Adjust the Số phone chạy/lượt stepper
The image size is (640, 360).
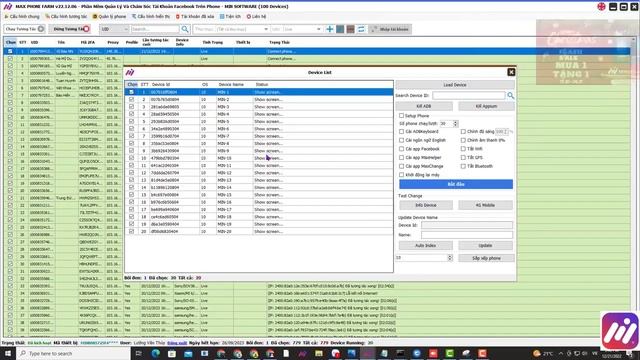point(456,123)
